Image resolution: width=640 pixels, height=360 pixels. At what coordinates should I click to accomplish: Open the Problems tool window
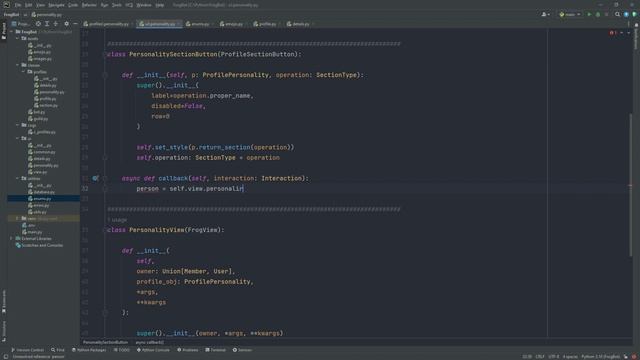(187, 350)
